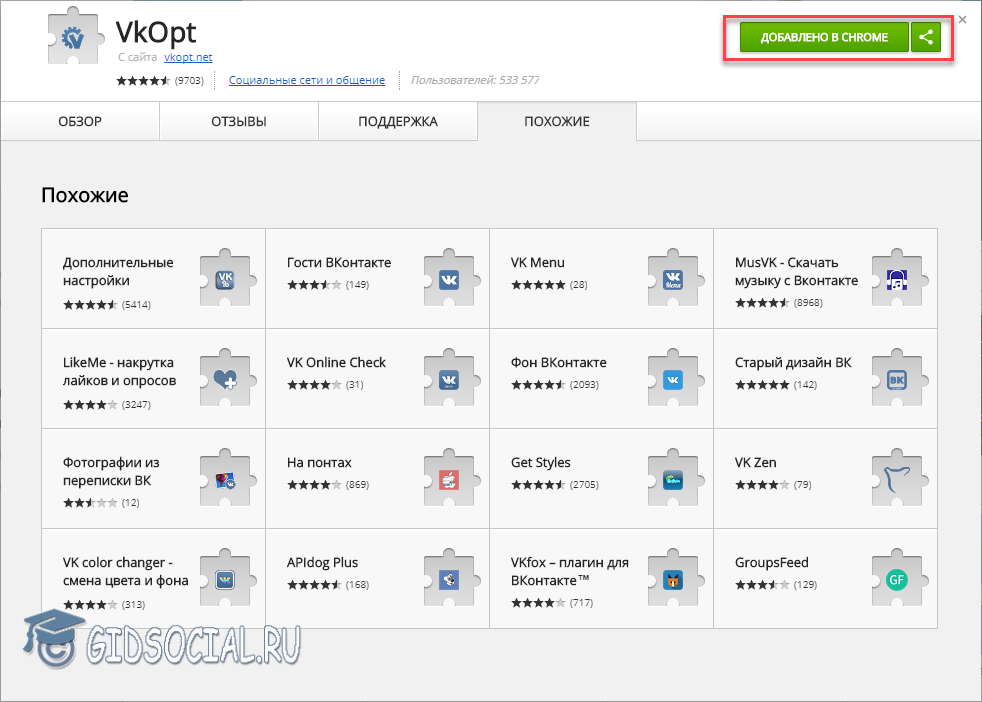The image size is (982, 702).
Task: Click the Старый дизайн ВК icon
Action: 896,379
